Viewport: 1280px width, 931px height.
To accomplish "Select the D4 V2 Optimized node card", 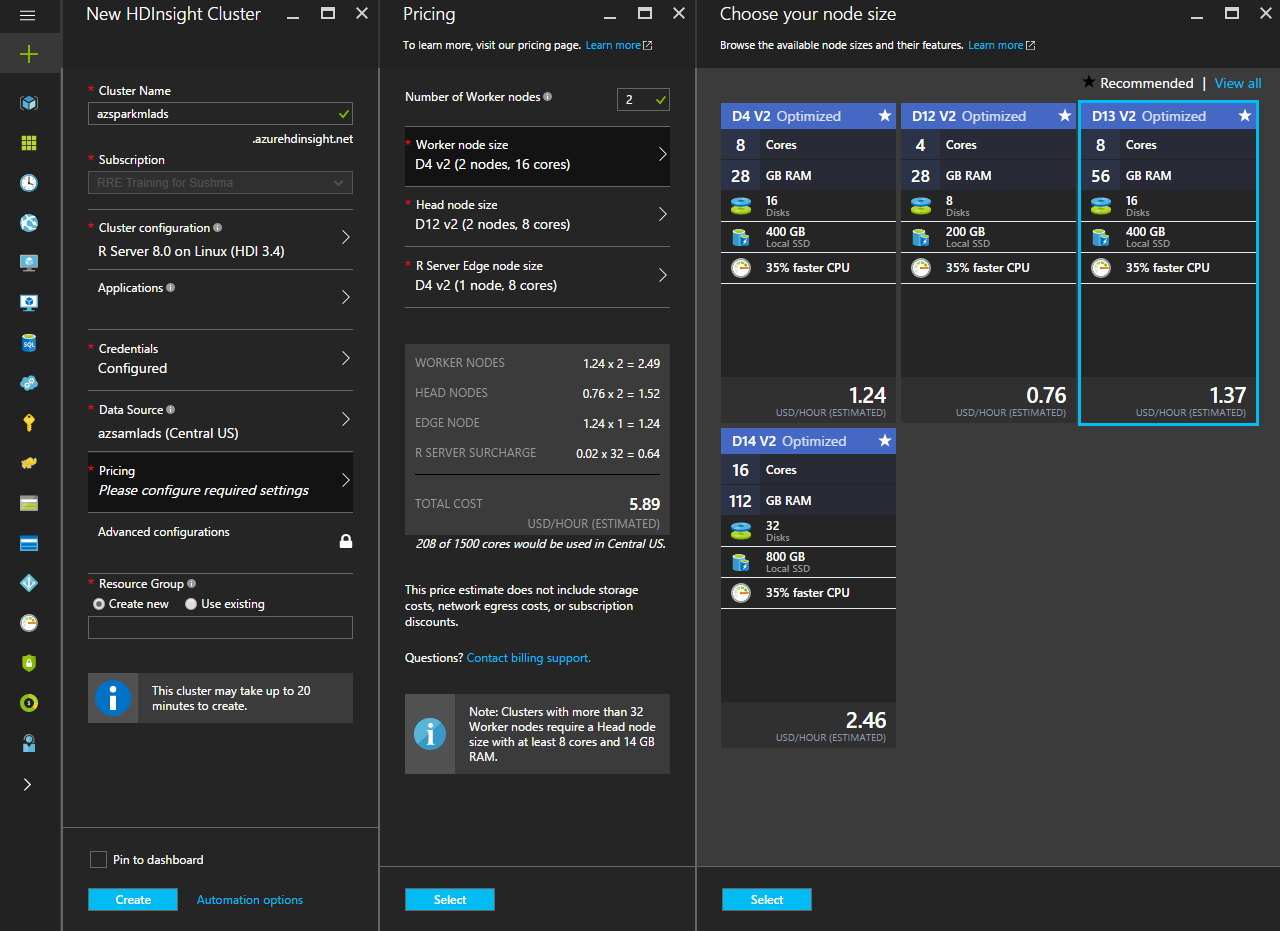I will 808,261.
